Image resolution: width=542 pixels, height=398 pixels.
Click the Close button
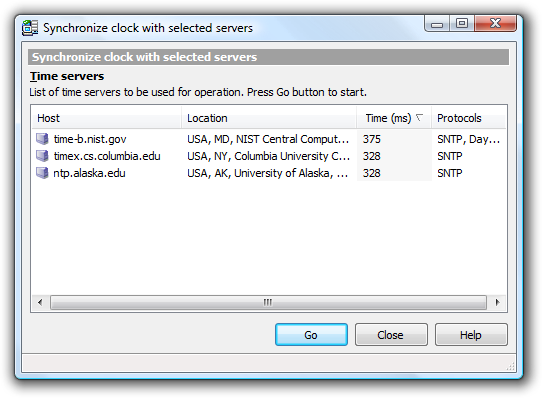(x=391, y=334)
